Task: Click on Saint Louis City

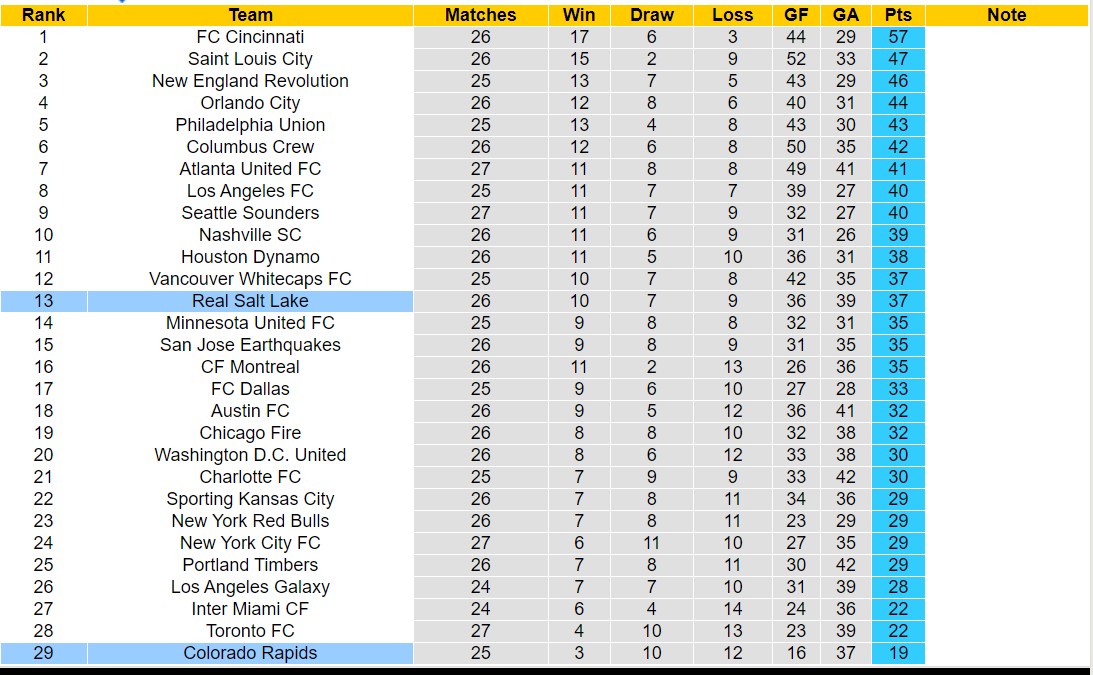Action: [x=250, y=59]
